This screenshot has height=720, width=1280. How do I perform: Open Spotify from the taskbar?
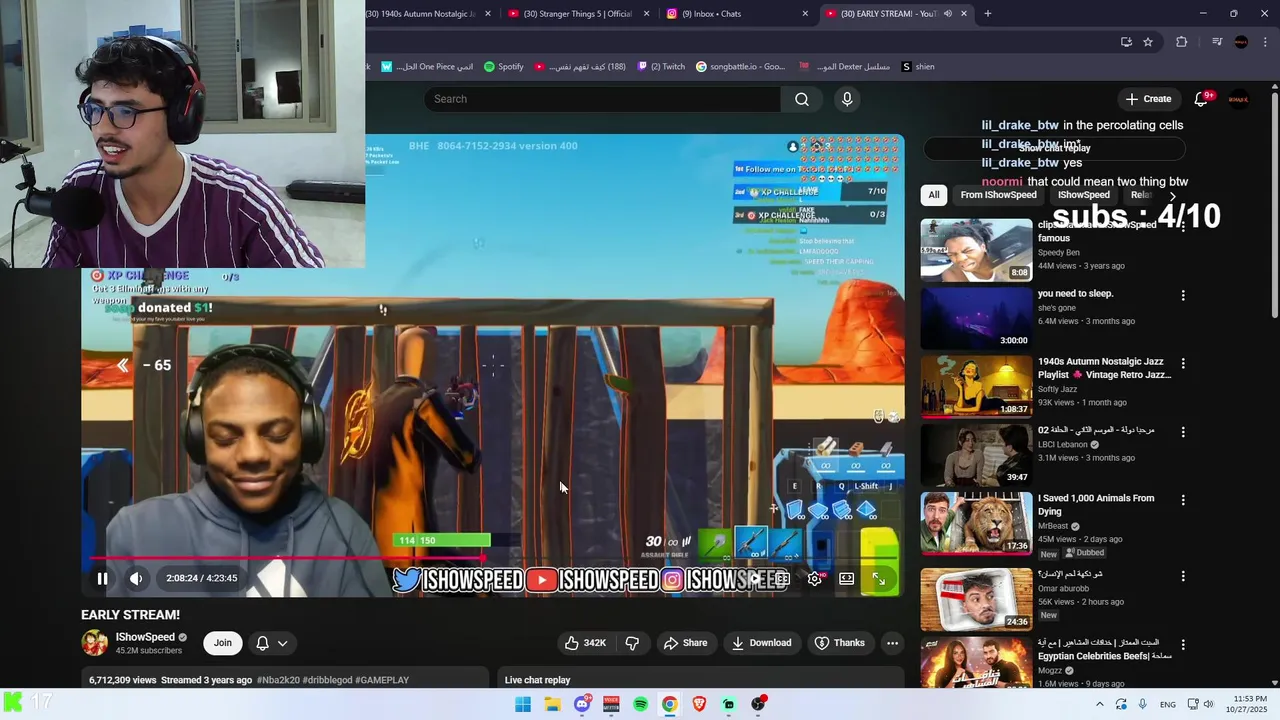pyautogui.click(x=640, y=704)
